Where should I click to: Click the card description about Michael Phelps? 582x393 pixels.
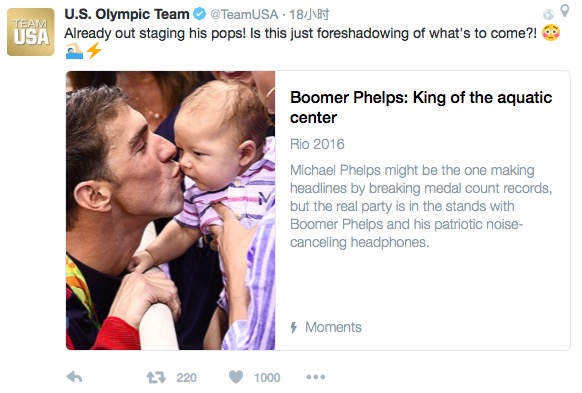421,206
